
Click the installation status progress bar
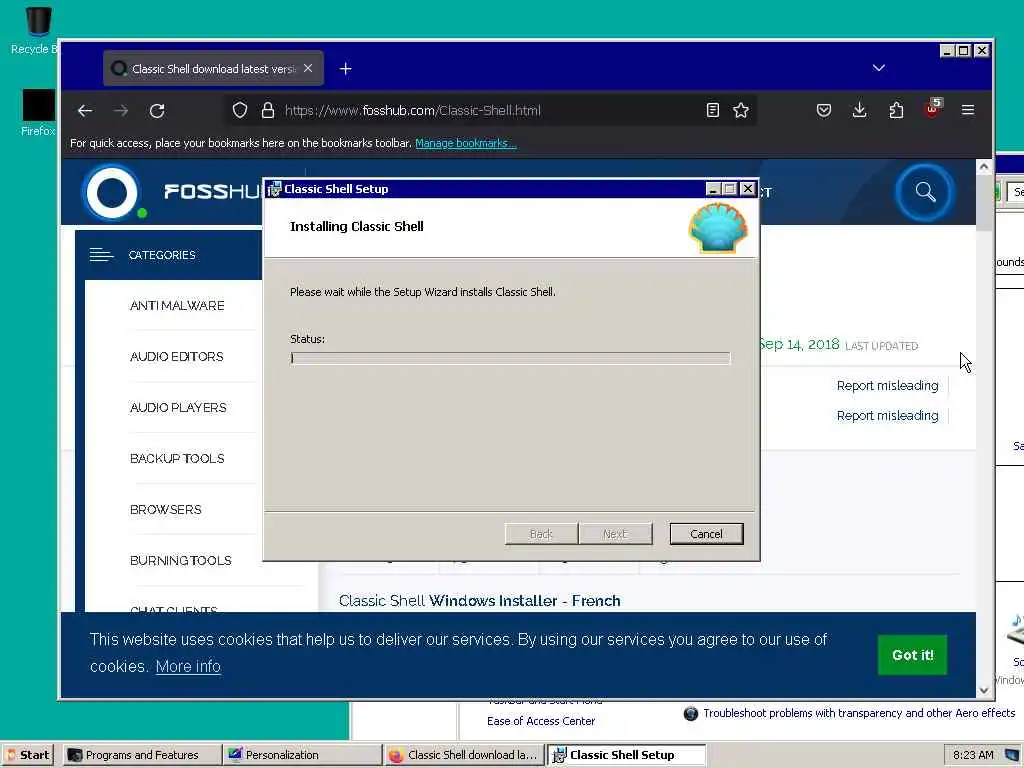(510, 358)
